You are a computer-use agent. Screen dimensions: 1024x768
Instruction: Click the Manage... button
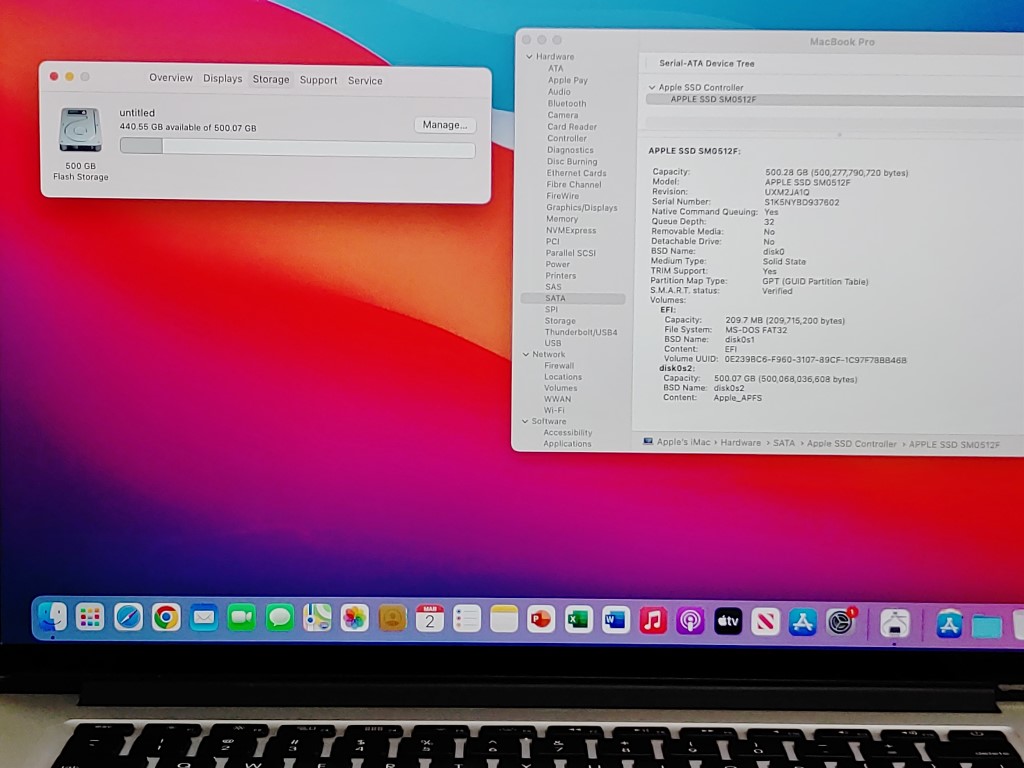pos(445,125)
